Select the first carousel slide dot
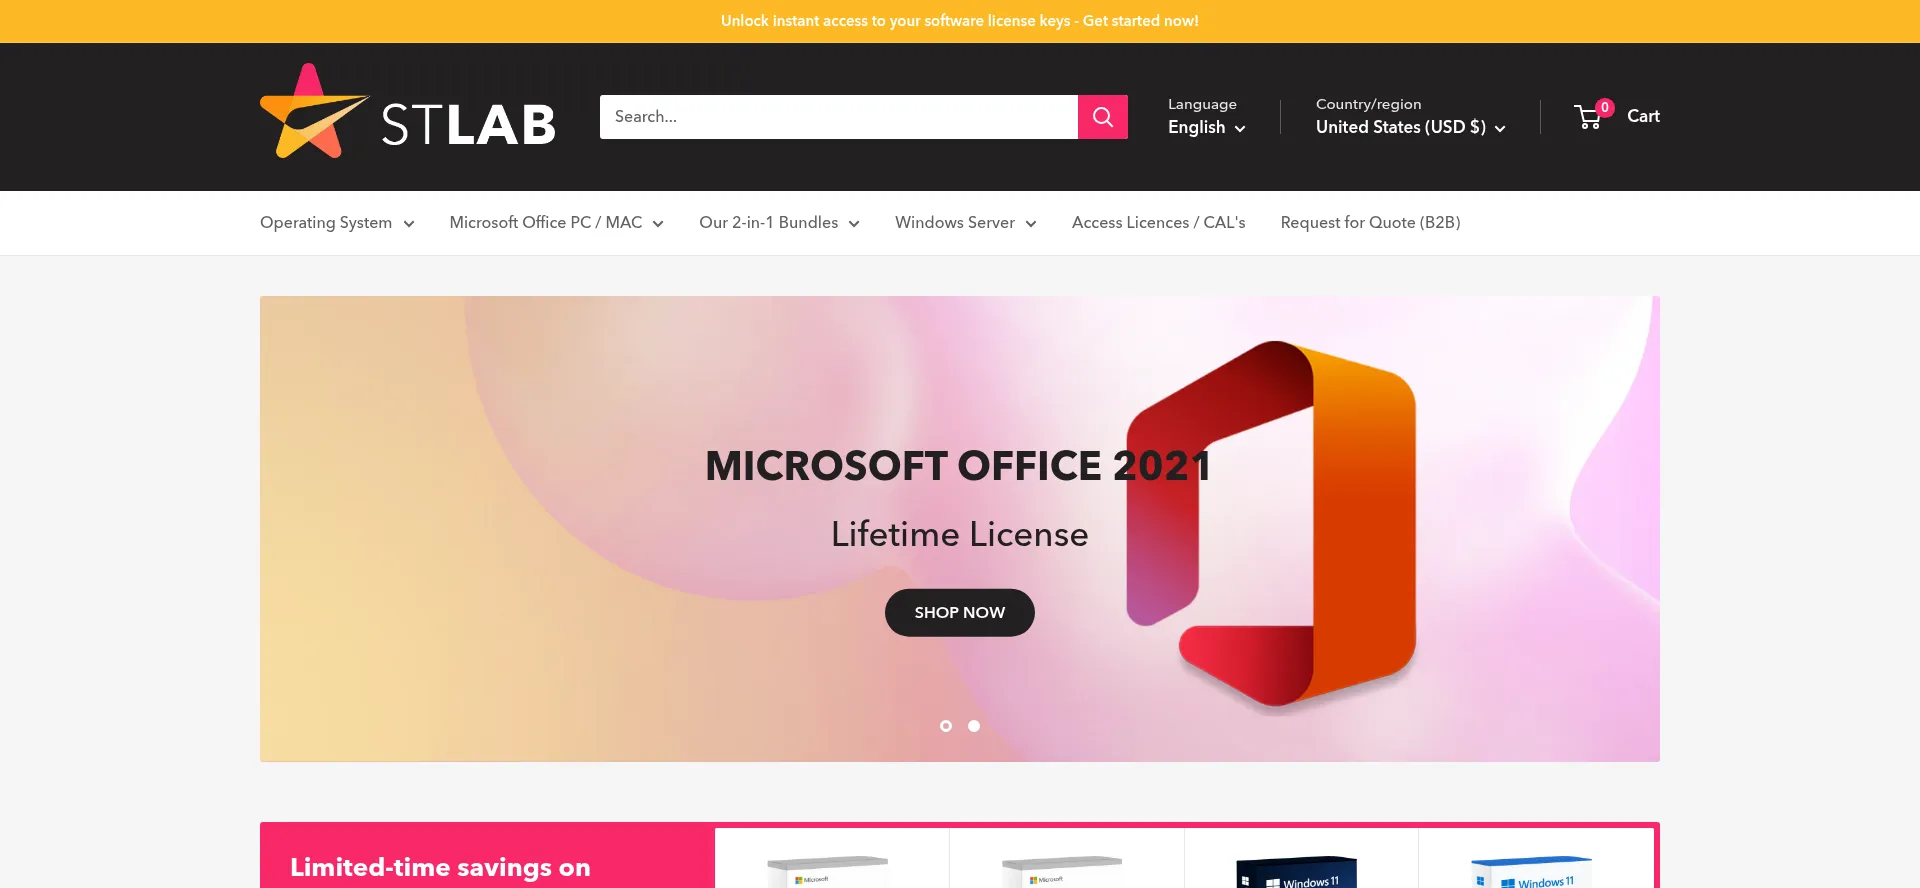The height and width of the screenshot is (888, 1920). click(946, 726)
